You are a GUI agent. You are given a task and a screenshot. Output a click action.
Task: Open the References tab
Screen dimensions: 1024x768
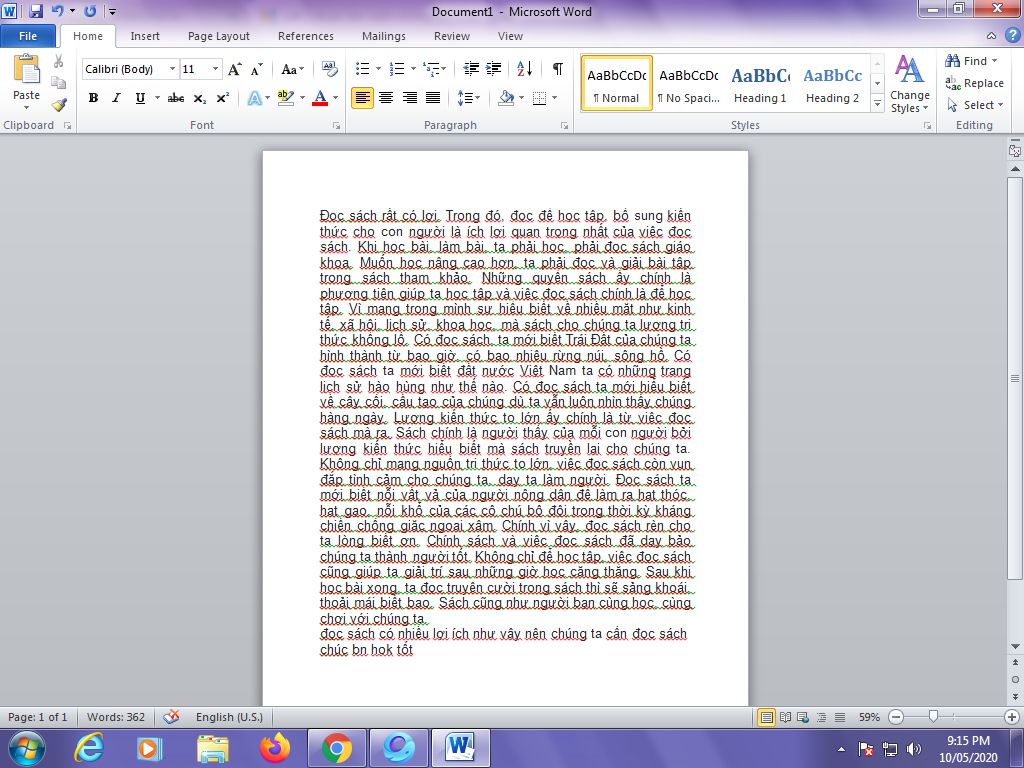coord(306,36)
